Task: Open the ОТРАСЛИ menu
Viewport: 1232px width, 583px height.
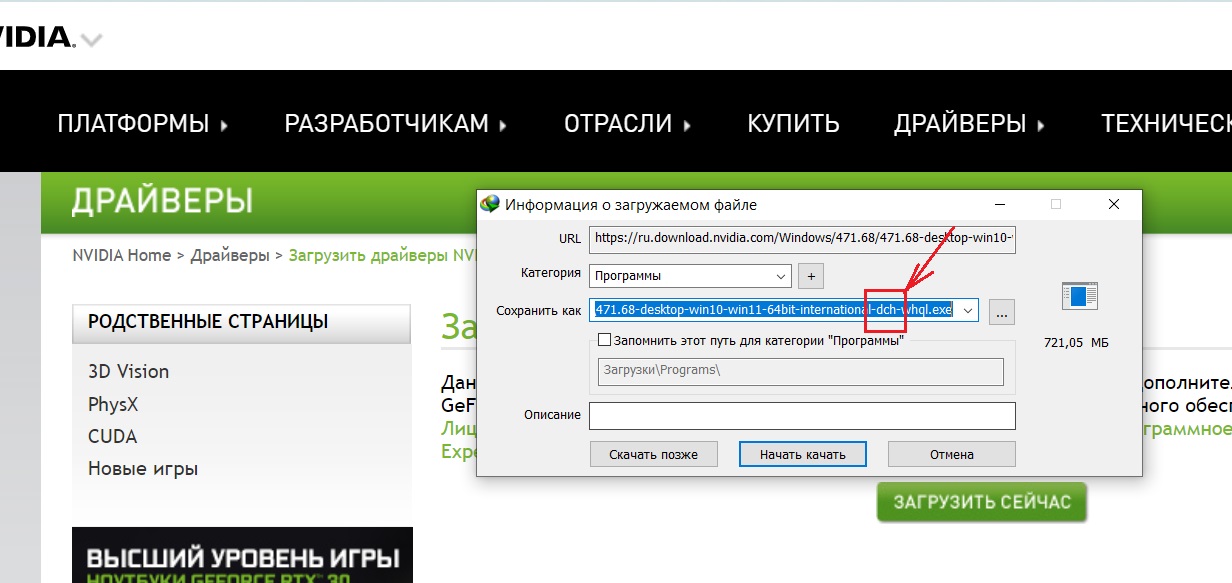Action: point(628,124)
